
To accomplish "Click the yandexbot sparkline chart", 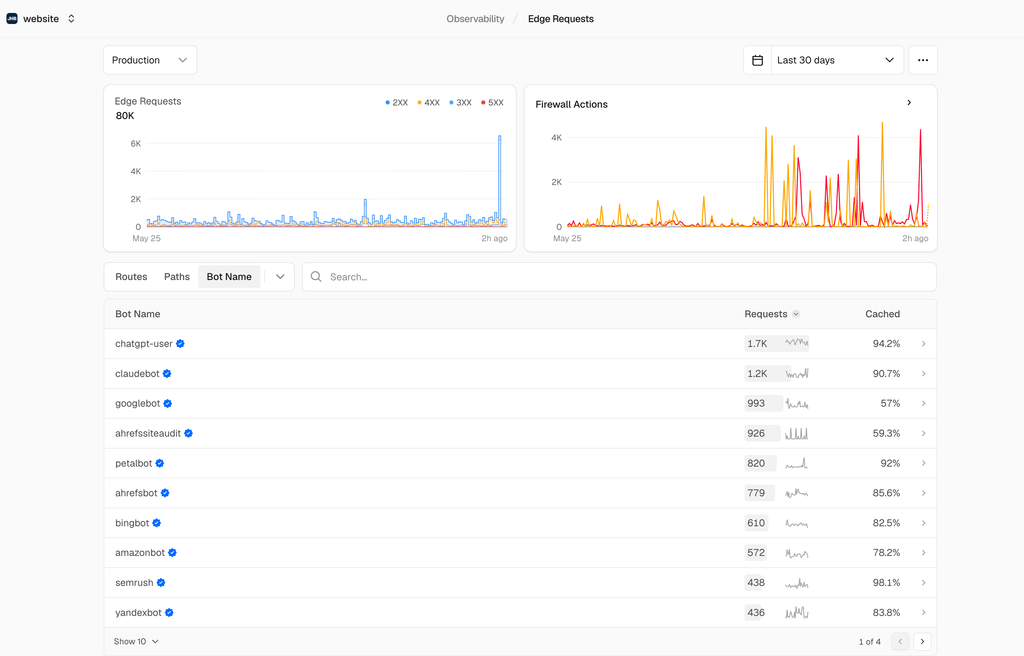I will [797, 613].
